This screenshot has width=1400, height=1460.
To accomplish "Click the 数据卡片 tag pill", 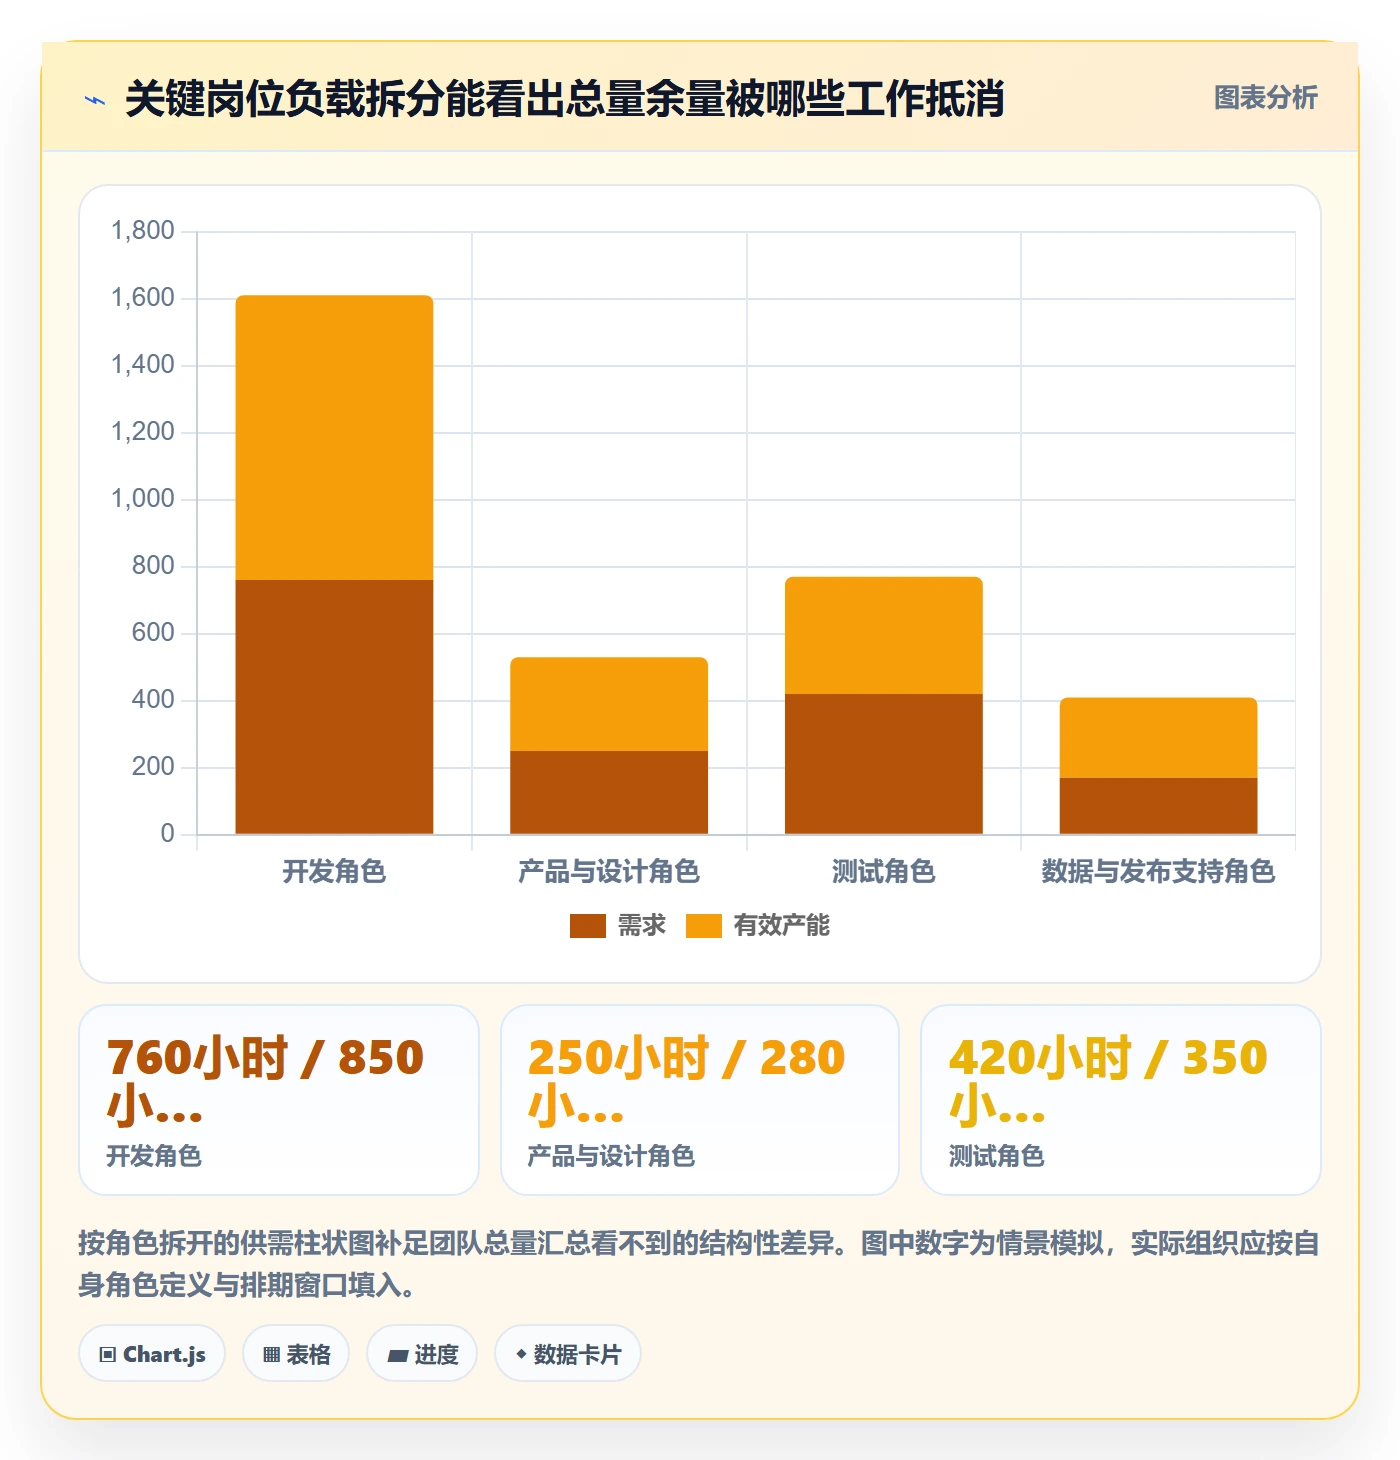I will [568, 1354].
